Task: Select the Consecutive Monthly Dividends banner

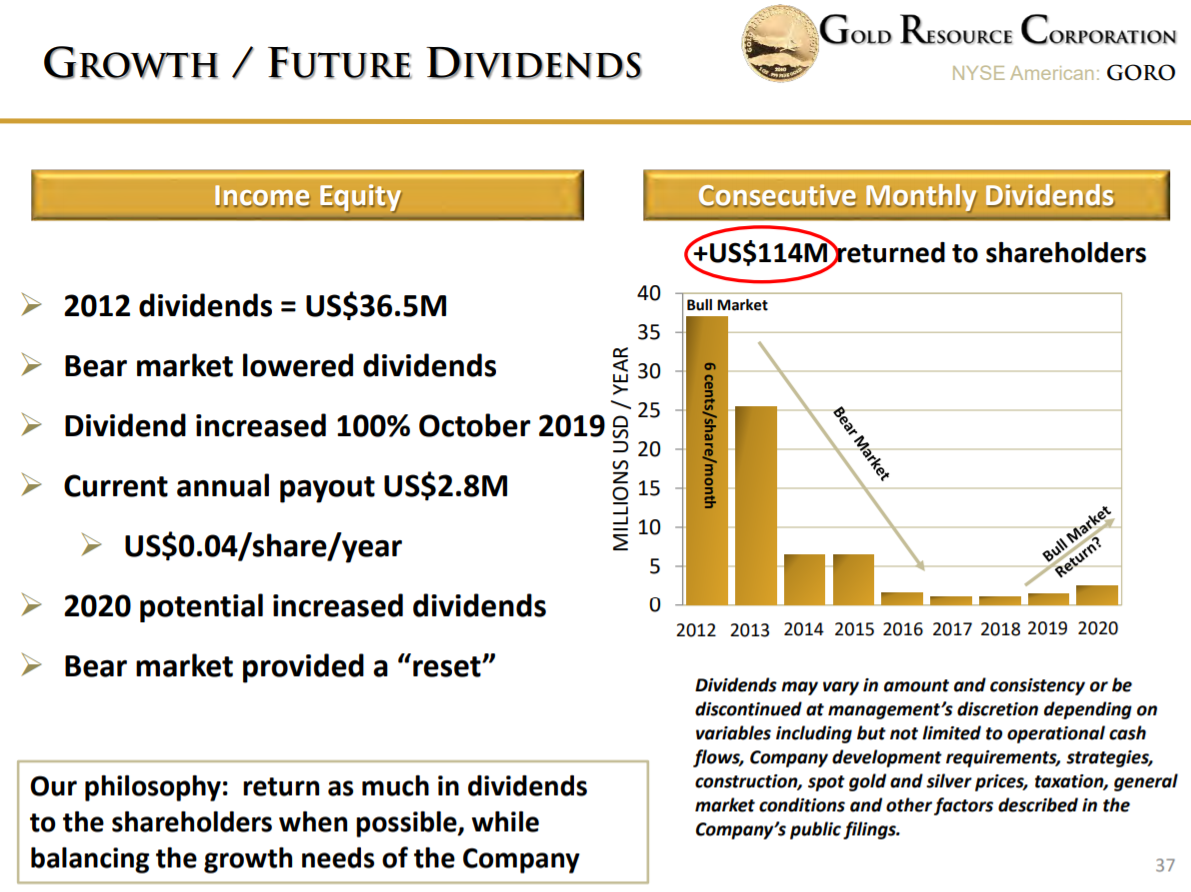Action: (x=905, y=195)
